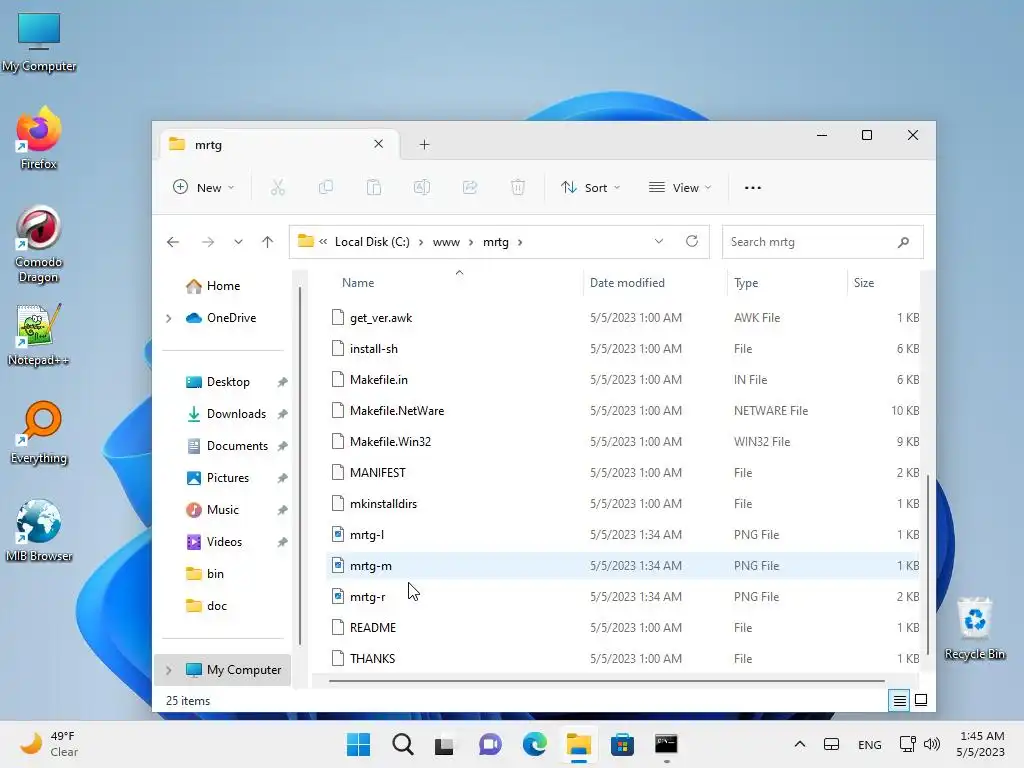Screen dimensions: 1024x768
Task: Sort by Size column header
Action: coord(863,283)
